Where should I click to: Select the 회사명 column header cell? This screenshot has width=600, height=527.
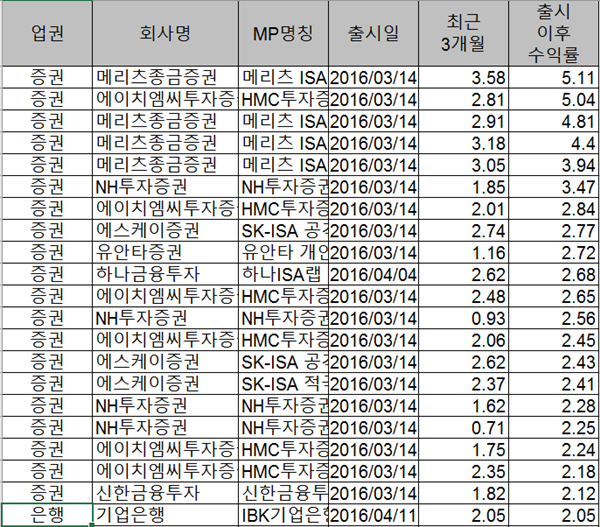click(x=165, y=33)
